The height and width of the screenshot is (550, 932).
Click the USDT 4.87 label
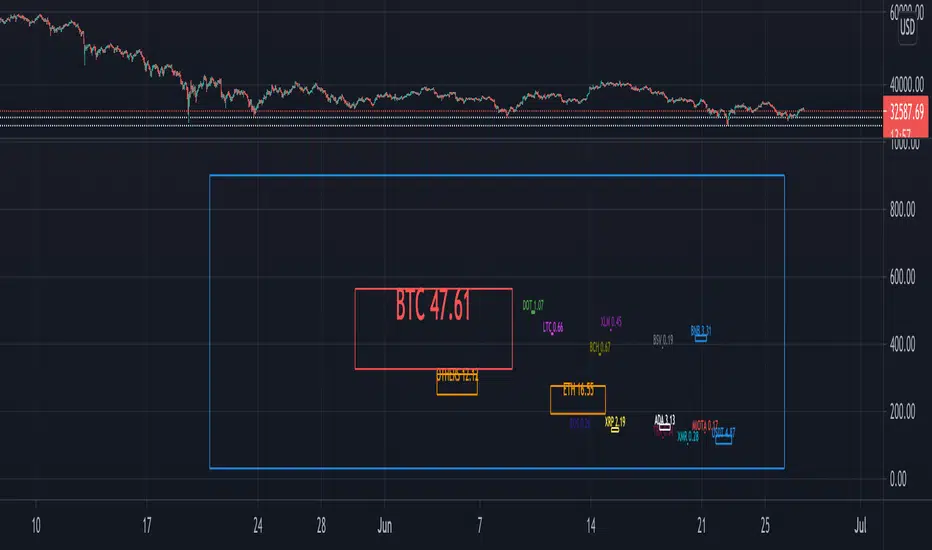(x=723, y=432)
